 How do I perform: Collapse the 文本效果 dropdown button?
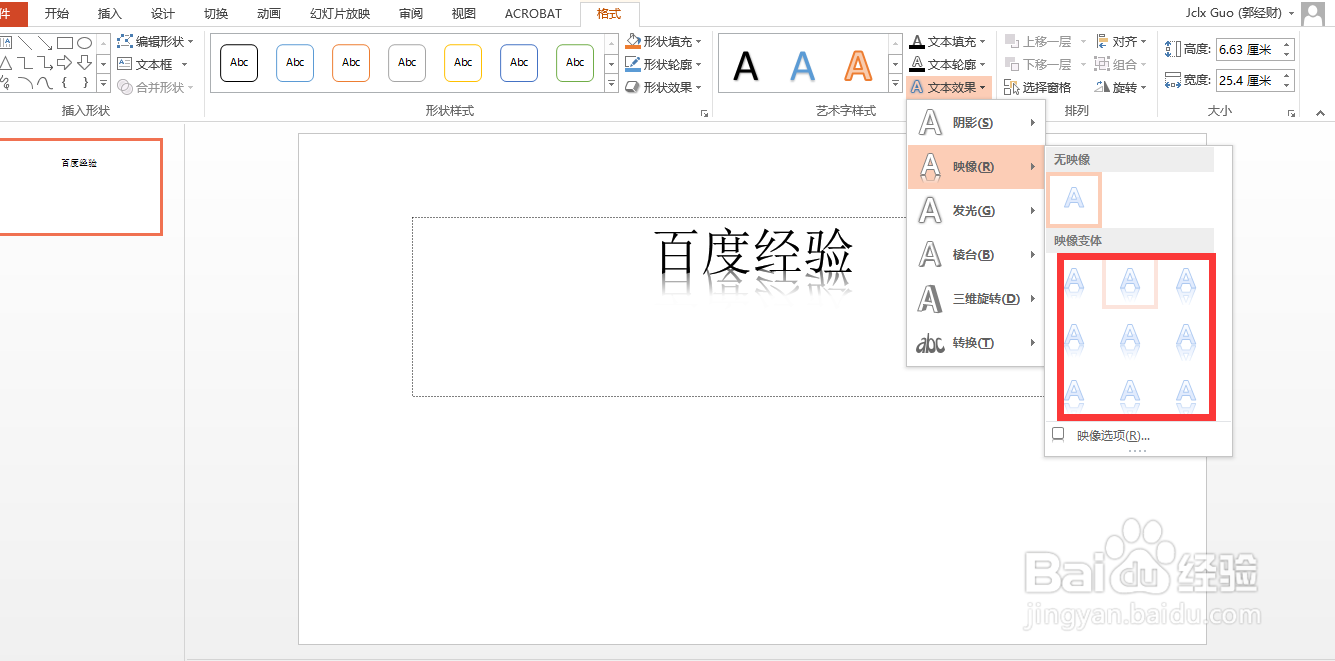coord(949,87)
